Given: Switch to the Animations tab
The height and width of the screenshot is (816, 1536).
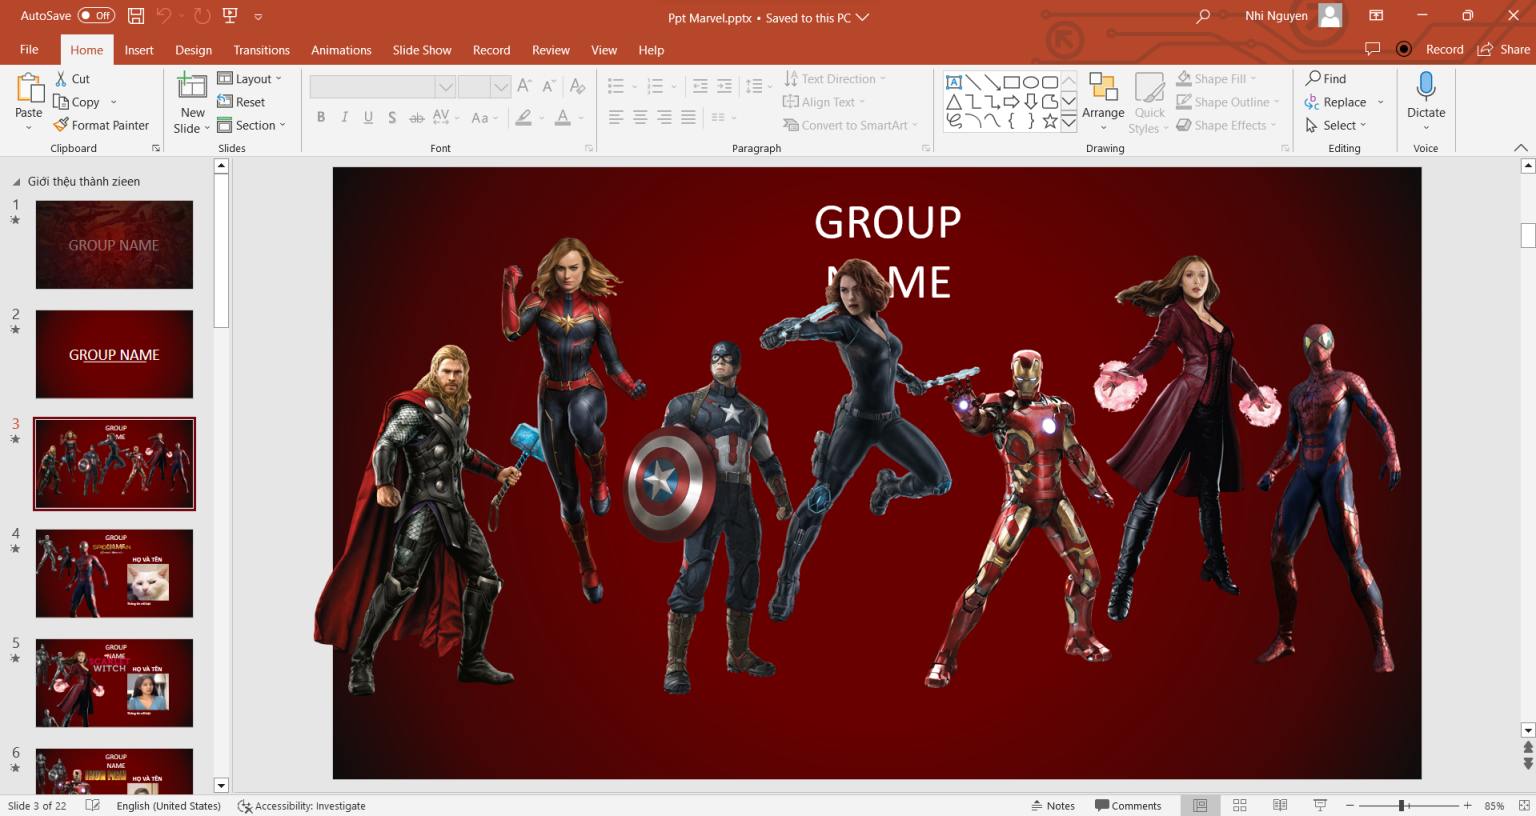Looking at the screenshot, I should pyautogui.click(x=341, y=49).
